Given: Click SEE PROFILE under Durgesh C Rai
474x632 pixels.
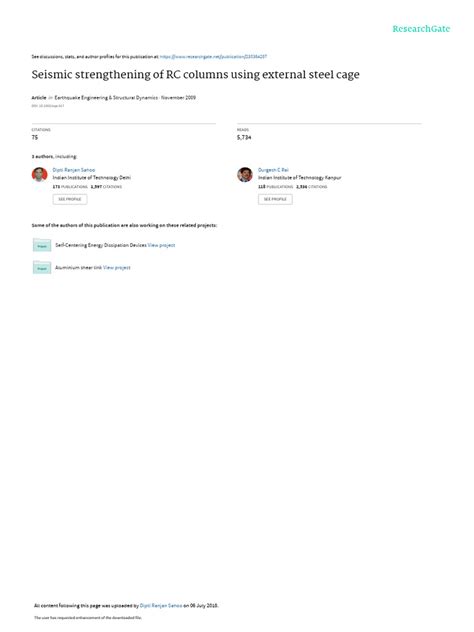Looking at the screenshot, I should pyautogui.click(x=275, y=199).
